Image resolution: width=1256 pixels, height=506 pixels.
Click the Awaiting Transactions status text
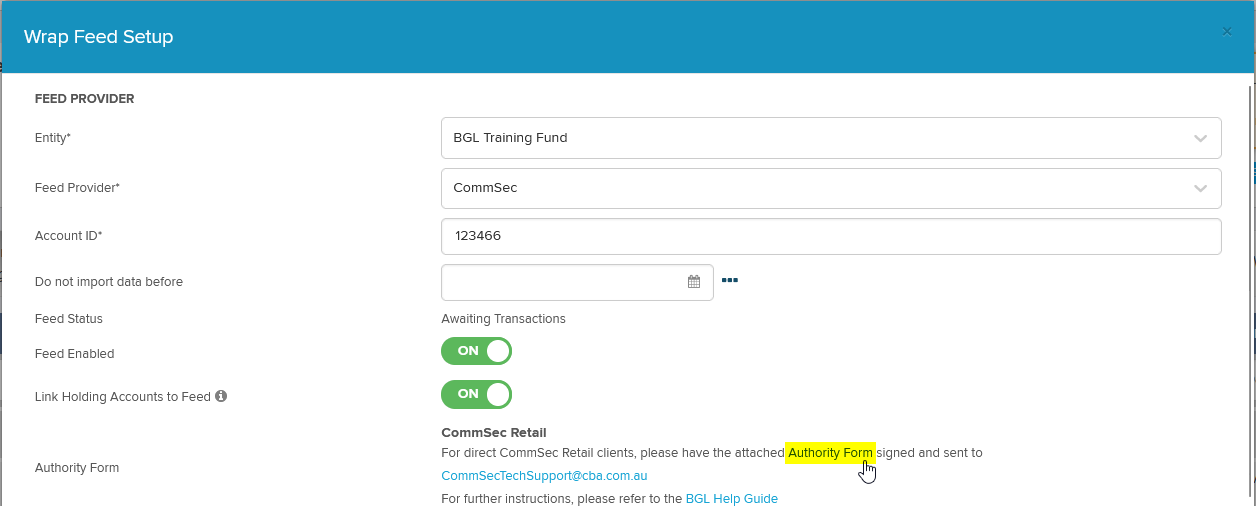(503, 319)
